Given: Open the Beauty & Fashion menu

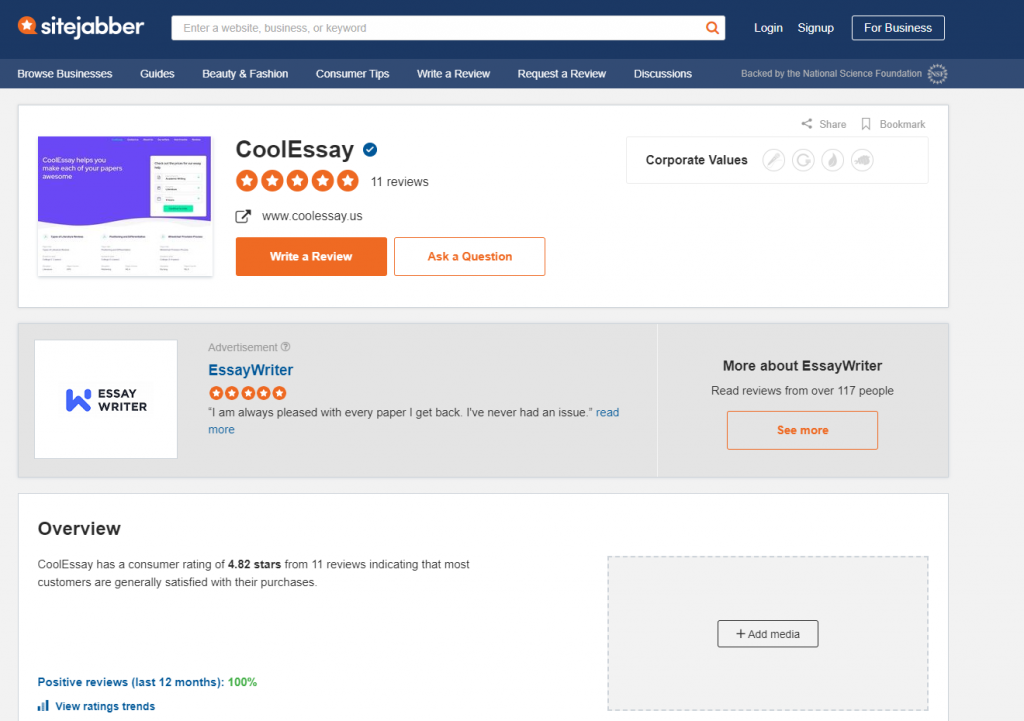Looking at the screenshot, I should click(x=245, y=74).
